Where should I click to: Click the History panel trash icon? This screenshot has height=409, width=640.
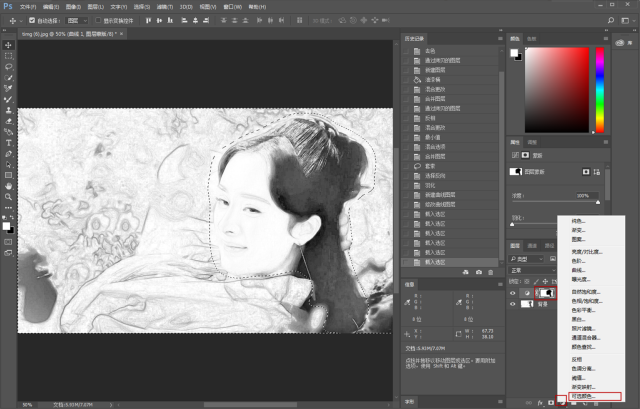click(491, 272)
